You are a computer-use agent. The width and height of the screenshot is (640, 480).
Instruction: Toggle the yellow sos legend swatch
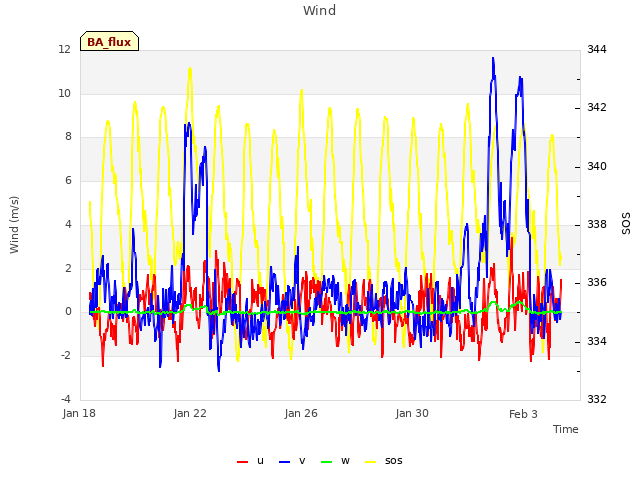(x=370, y=462)
